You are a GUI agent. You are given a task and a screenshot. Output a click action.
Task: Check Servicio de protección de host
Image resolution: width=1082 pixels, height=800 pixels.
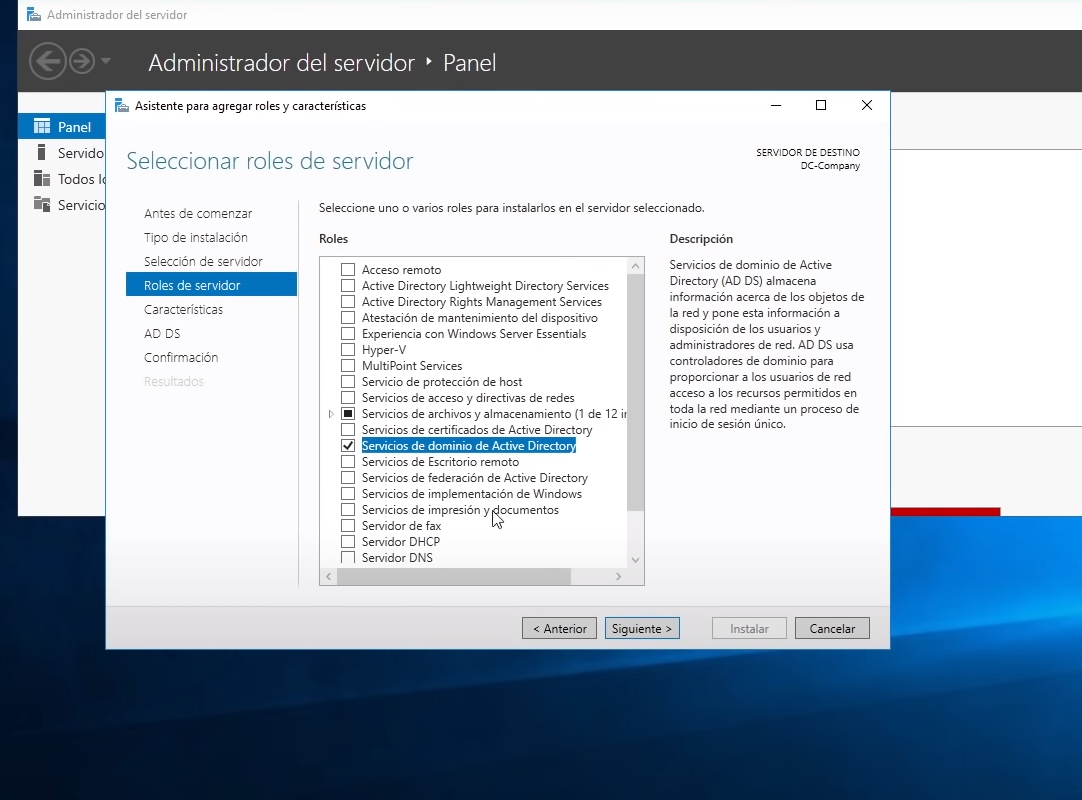pos(348,382)
